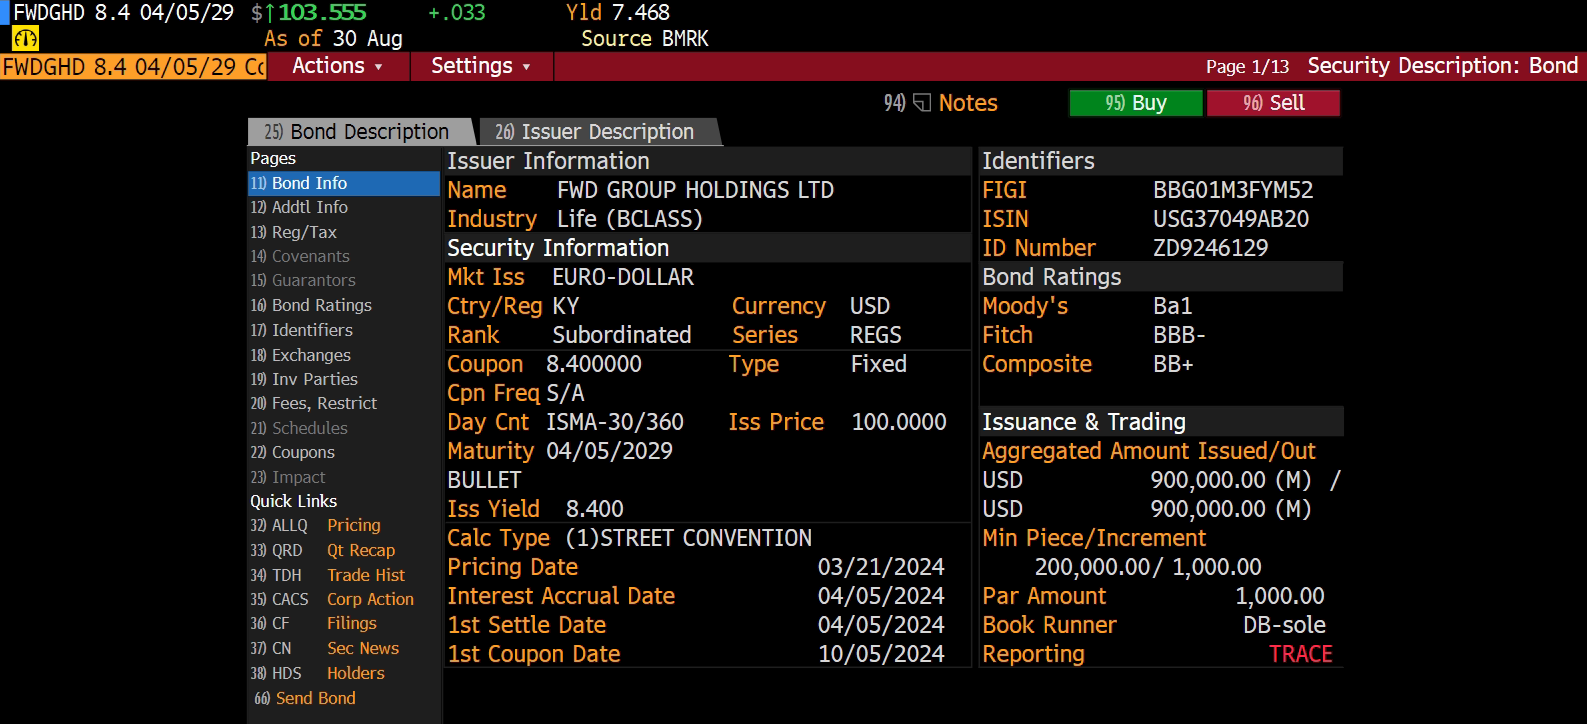Click the Par Amount value 1,000.00
This screenshot has width=1587, height=724.
click(x=1280, y=596)
